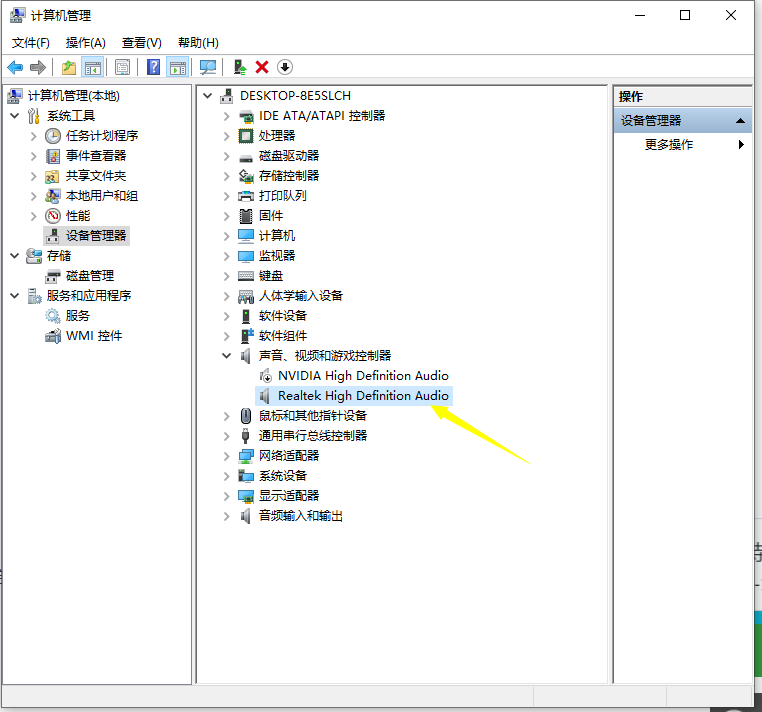The width and height of the screenshot is (762, 712).
Task: Open the 操作(A) menu
Action: 85,42
